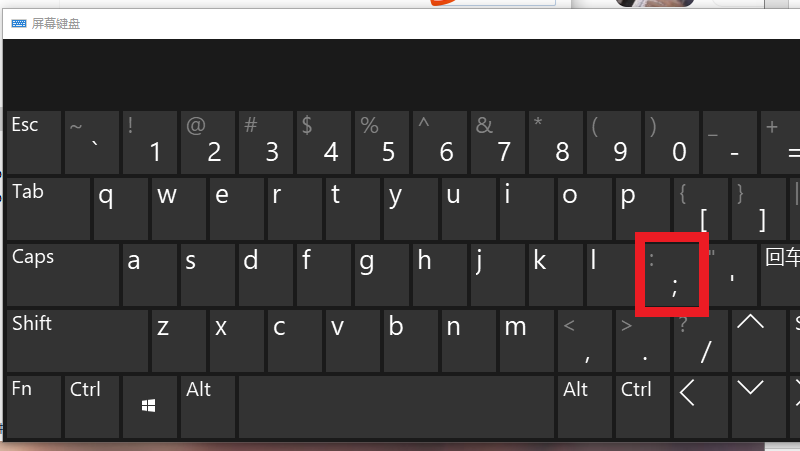Toggle the left Shift key

78,341
